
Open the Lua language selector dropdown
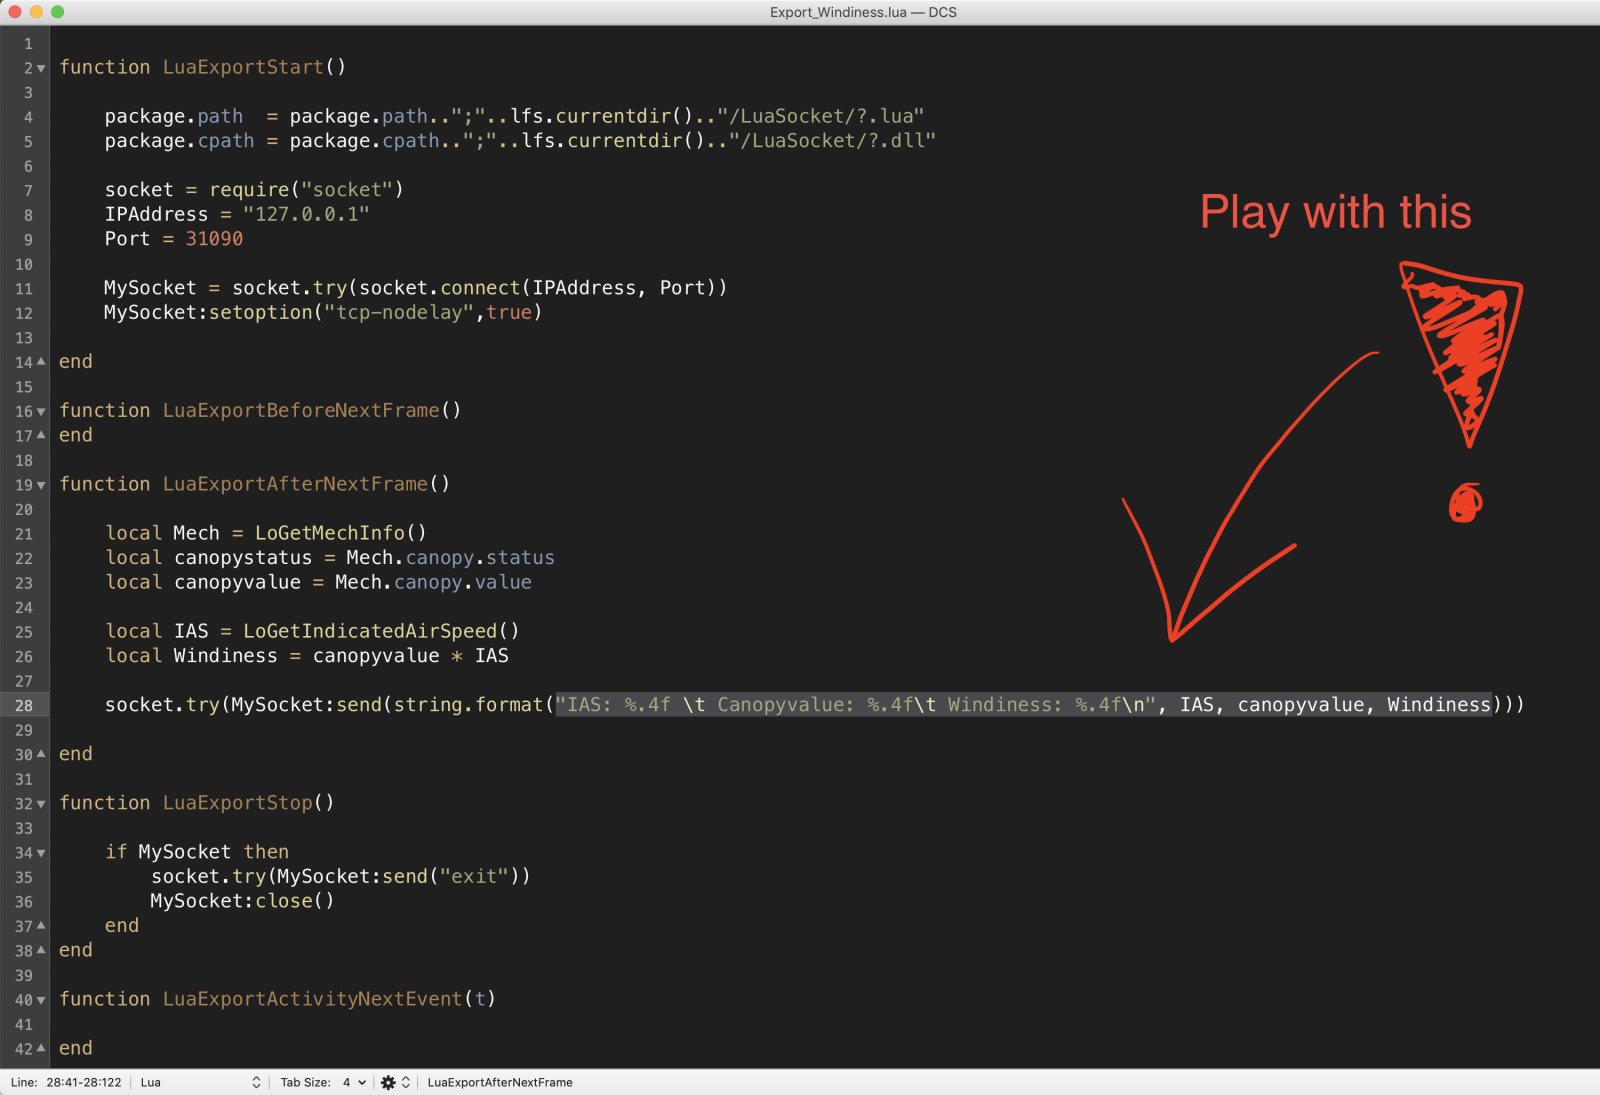tap(200, 1082)
